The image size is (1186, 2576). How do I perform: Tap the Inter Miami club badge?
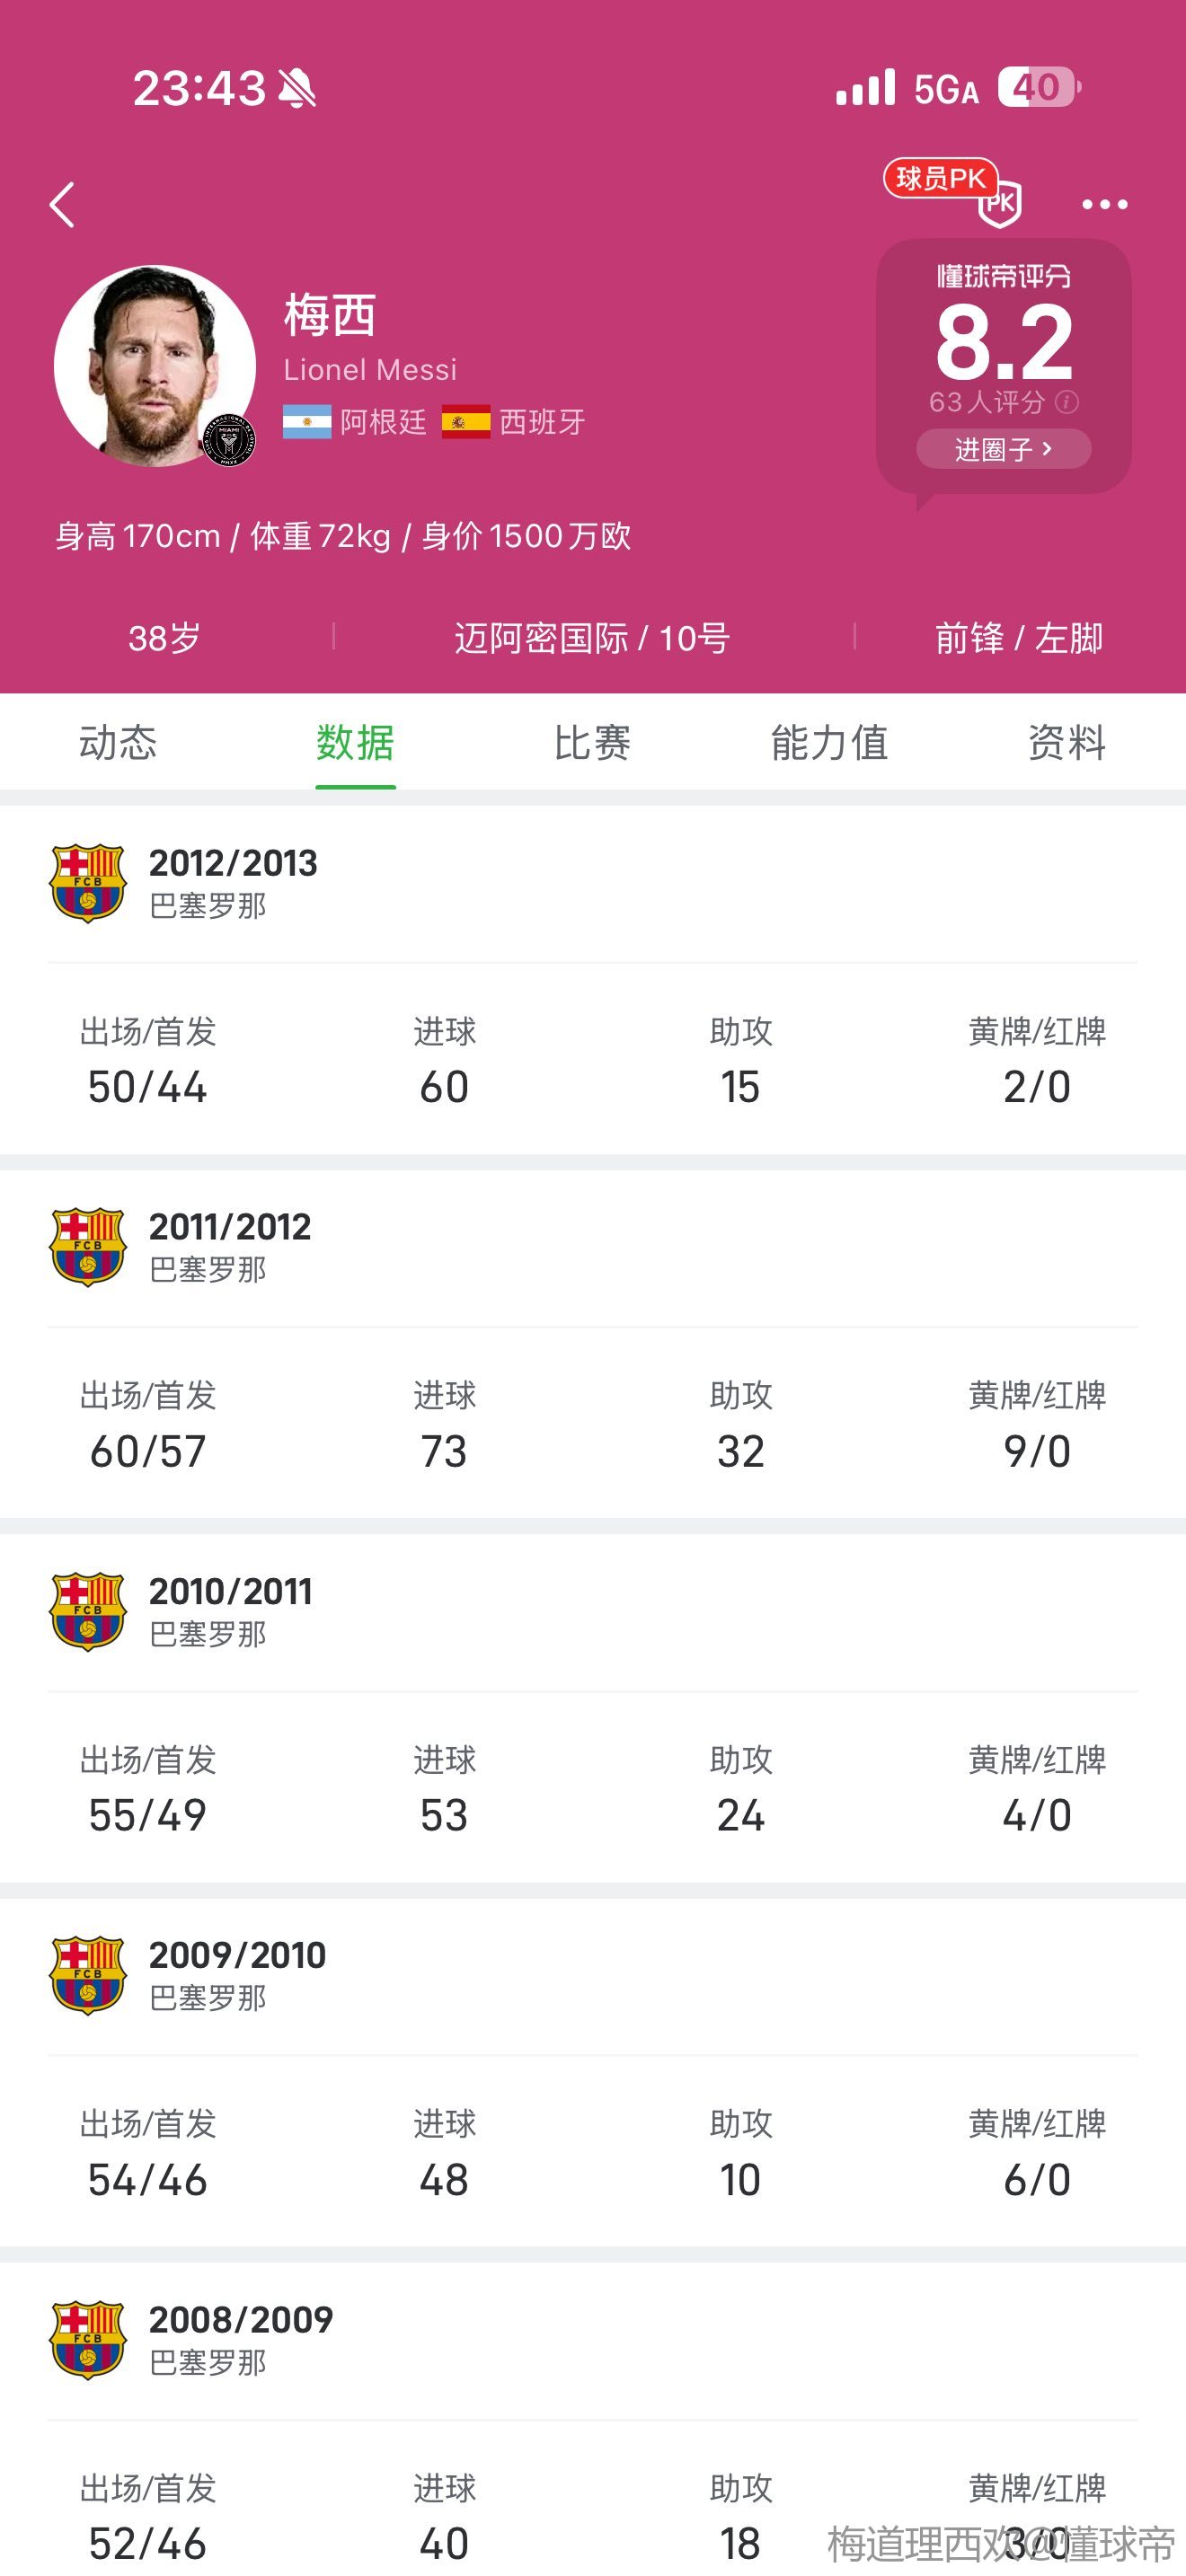(229, 439)
